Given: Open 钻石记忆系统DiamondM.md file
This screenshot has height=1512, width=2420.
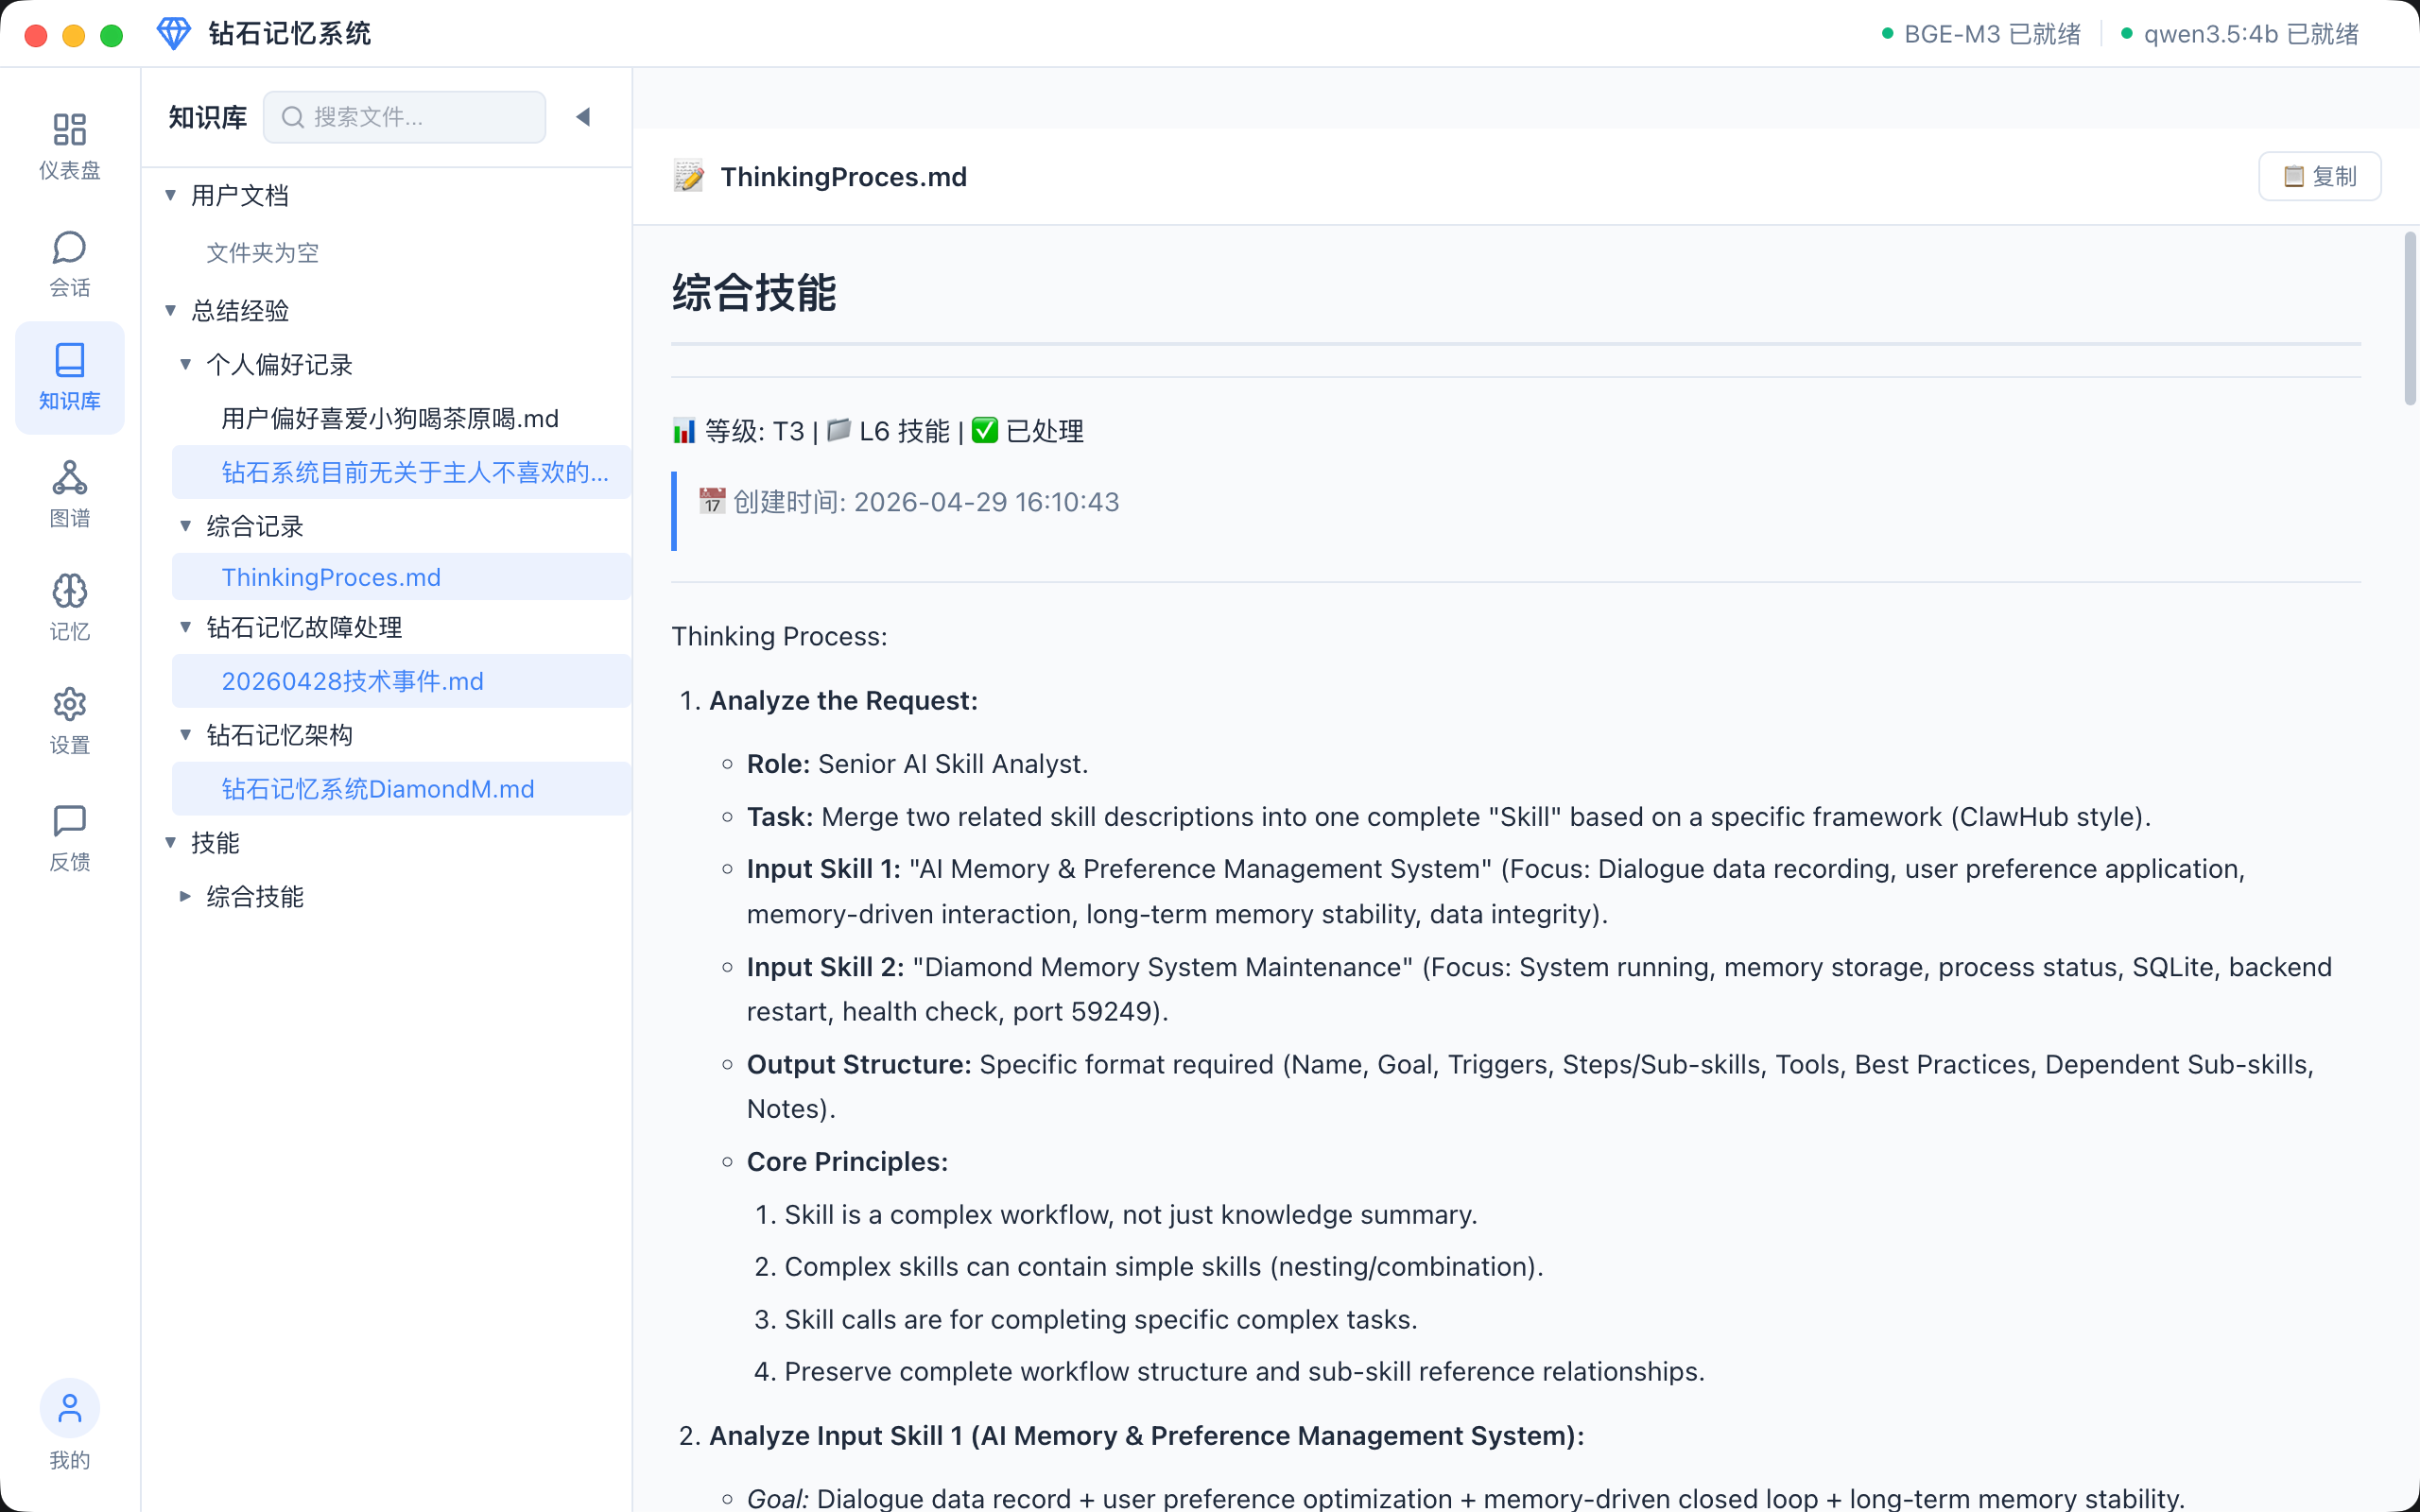Looking at the screenshot, I should click(x=377, y=789).
